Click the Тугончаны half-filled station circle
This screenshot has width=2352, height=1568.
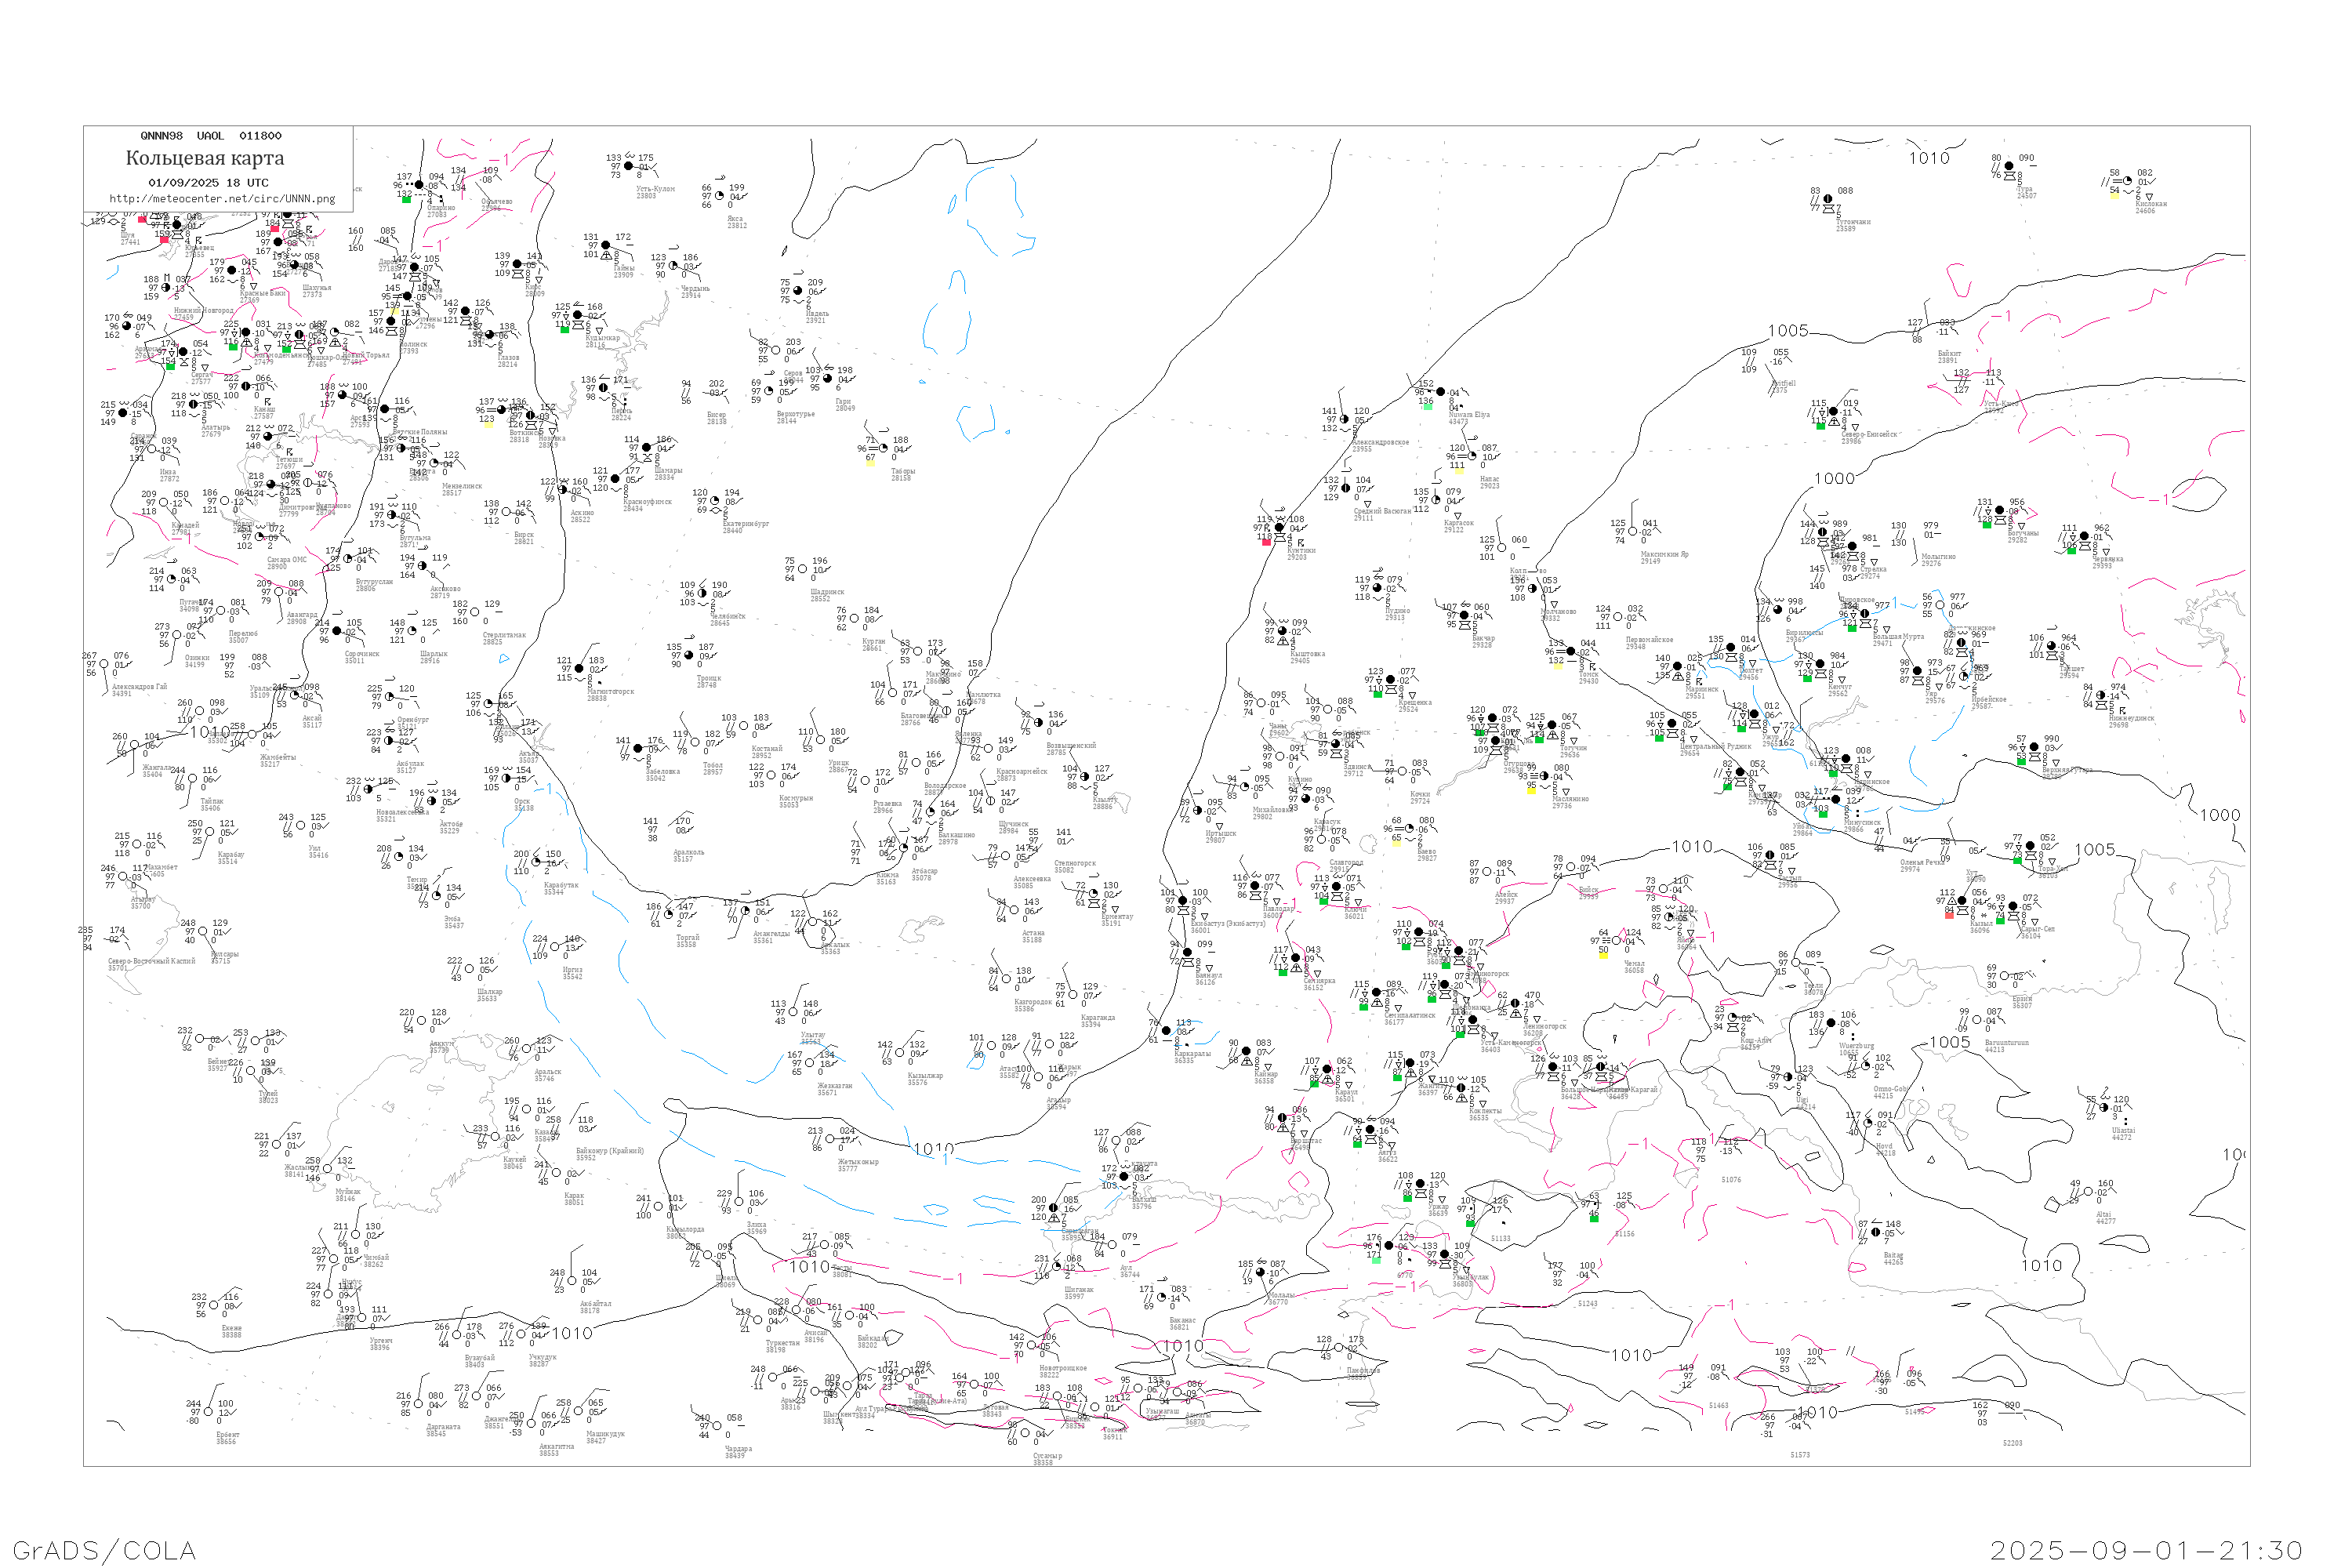1828,199
